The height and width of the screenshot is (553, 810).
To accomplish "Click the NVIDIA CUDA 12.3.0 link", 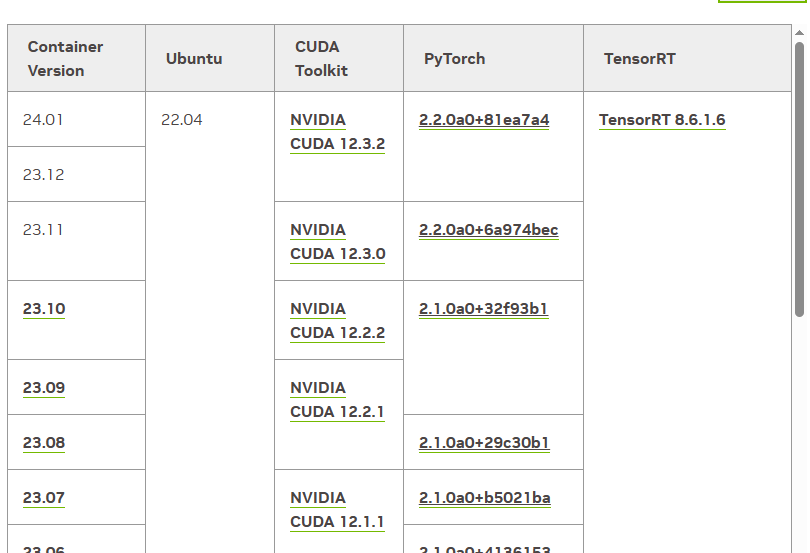I will 337,242.
